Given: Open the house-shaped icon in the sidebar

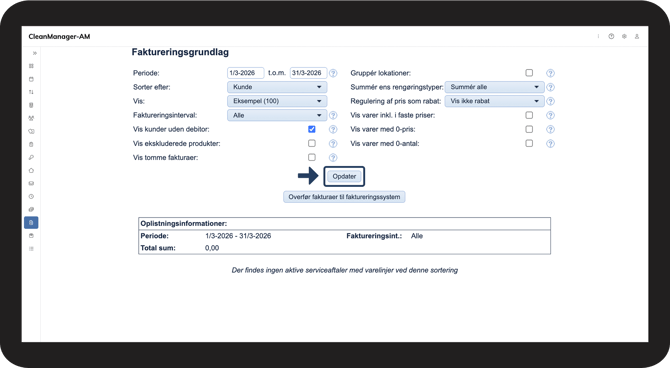Looking at the screenshot, I should click(31, 171).
